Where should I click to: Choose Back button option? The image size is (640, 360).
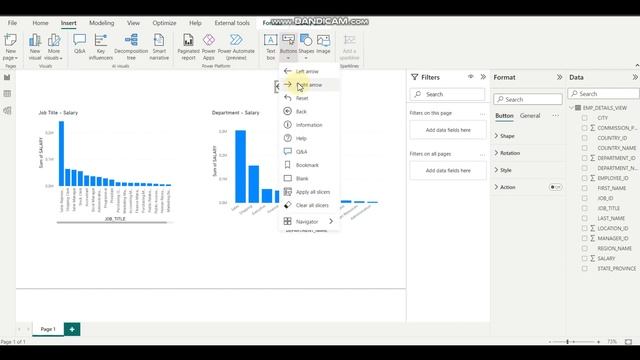(309, 111)
